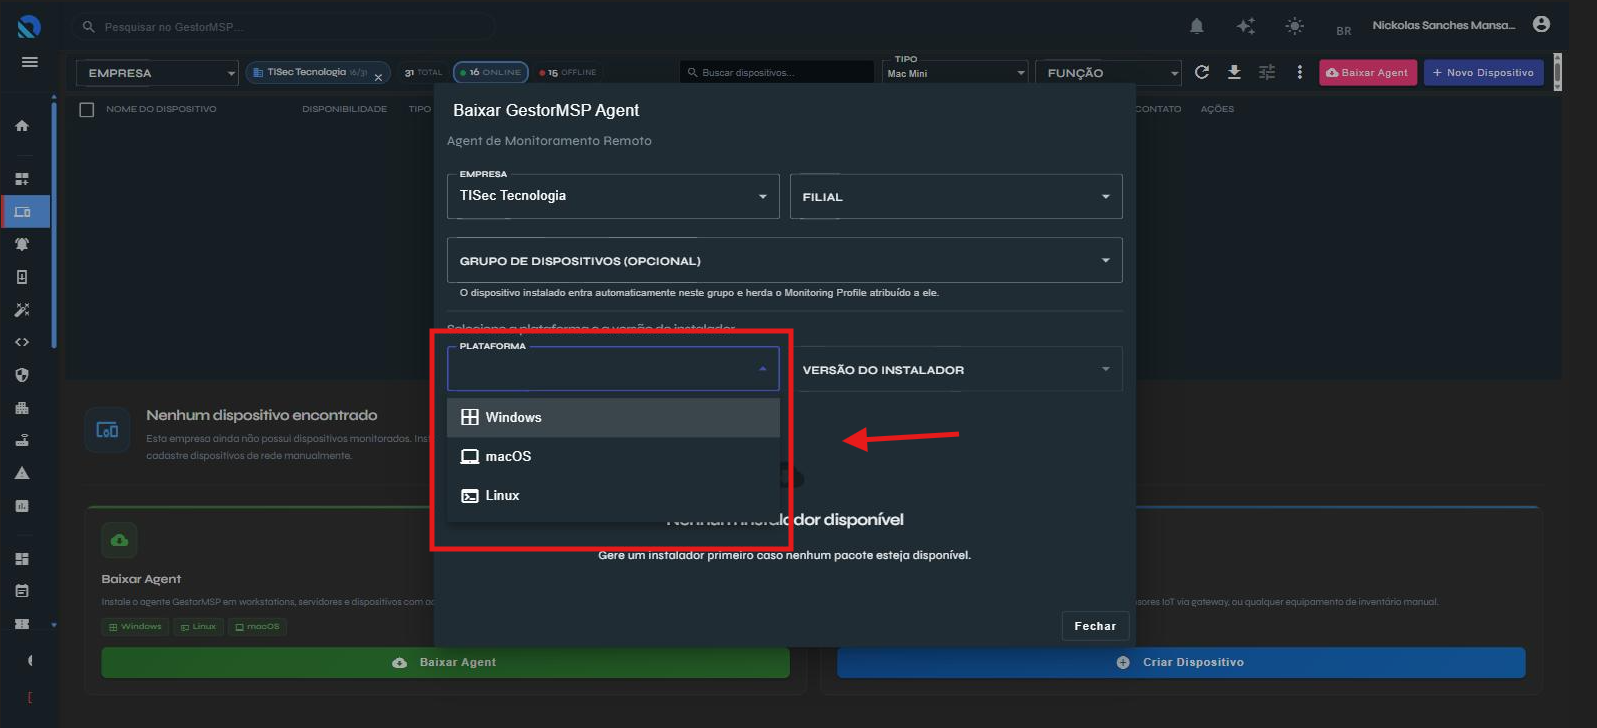Toggle the 15 Offline filter chip
Screen dimensions: 1597x728
[568, 72]
